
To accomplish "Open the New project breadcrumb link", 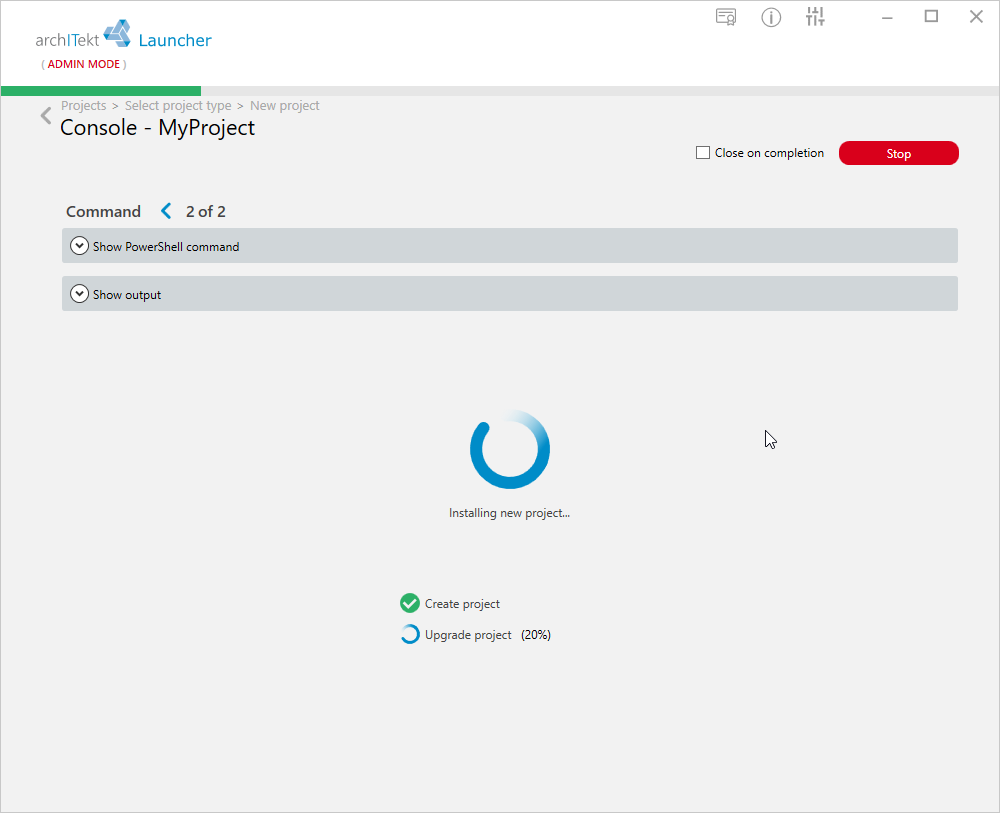I will click(284, 106).
